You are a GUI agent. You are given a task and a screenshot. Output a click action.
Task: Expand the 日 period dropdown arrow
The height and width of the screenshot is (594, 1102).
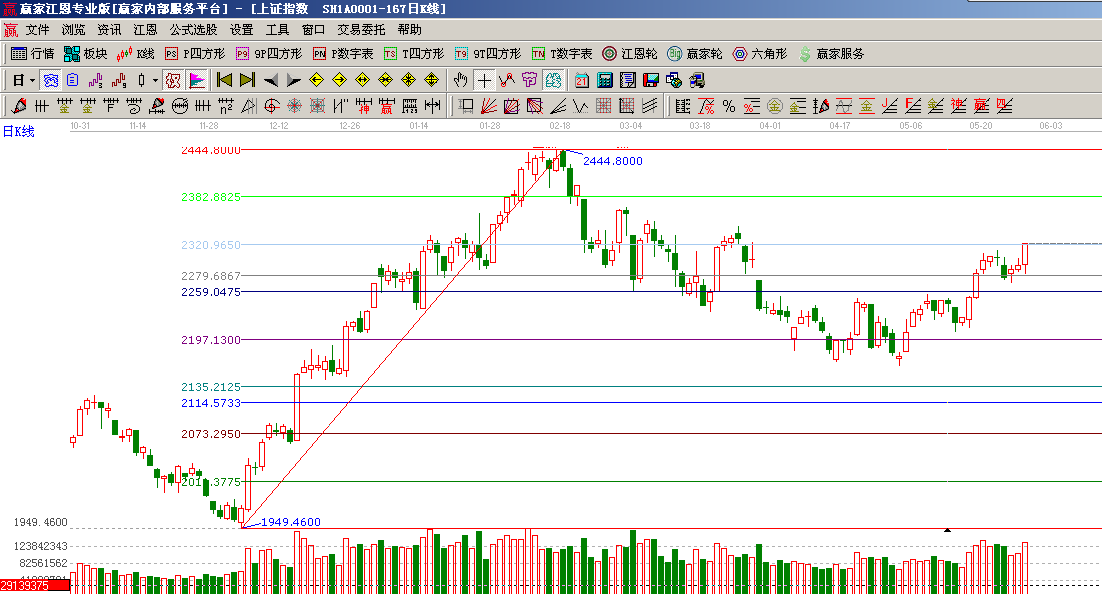32,80
